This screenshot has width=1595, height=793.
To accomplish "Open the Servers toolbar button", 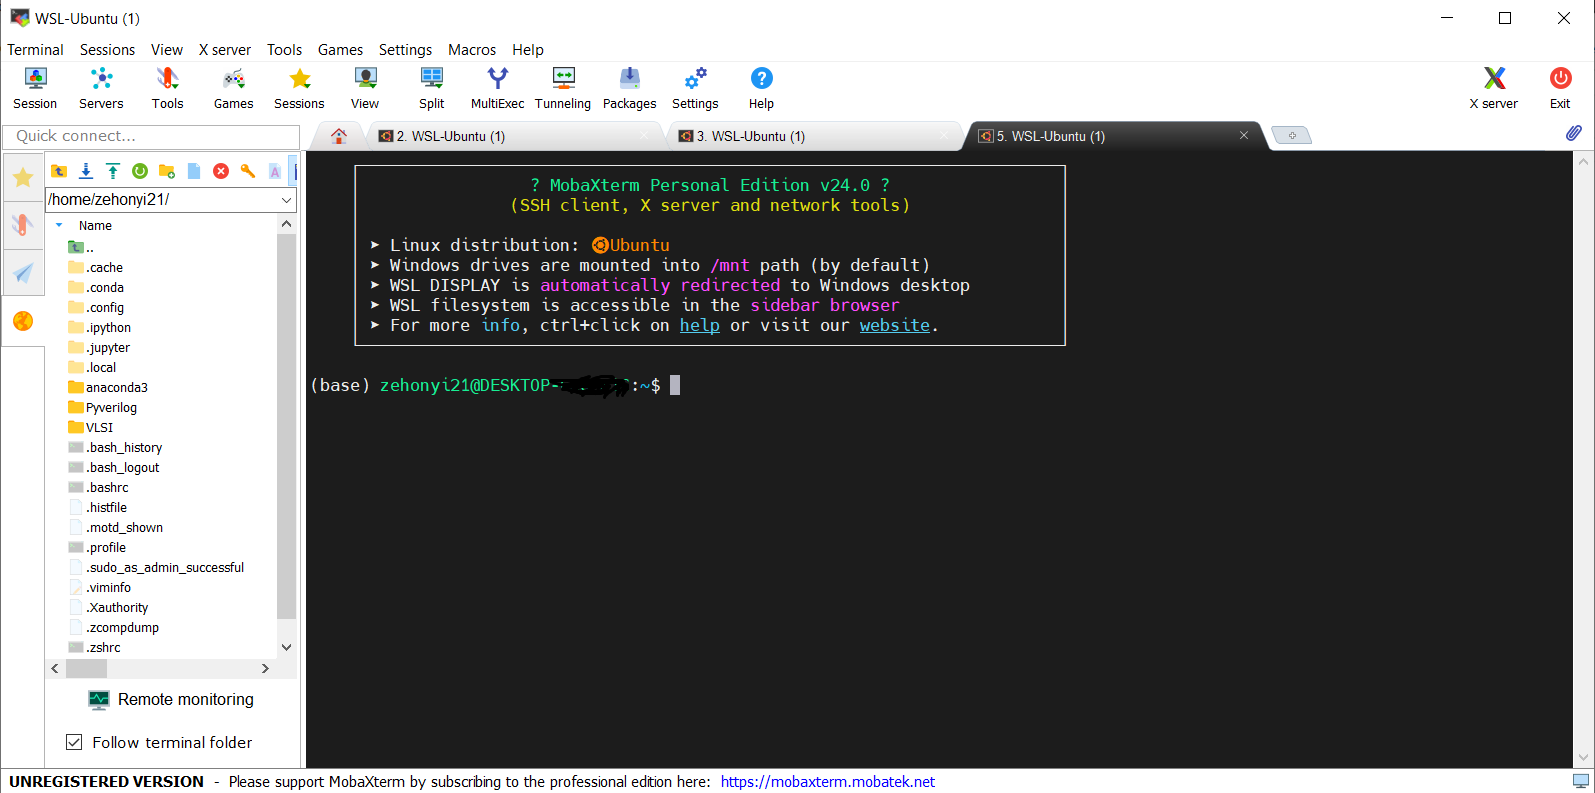I will (x=101, y=88).
